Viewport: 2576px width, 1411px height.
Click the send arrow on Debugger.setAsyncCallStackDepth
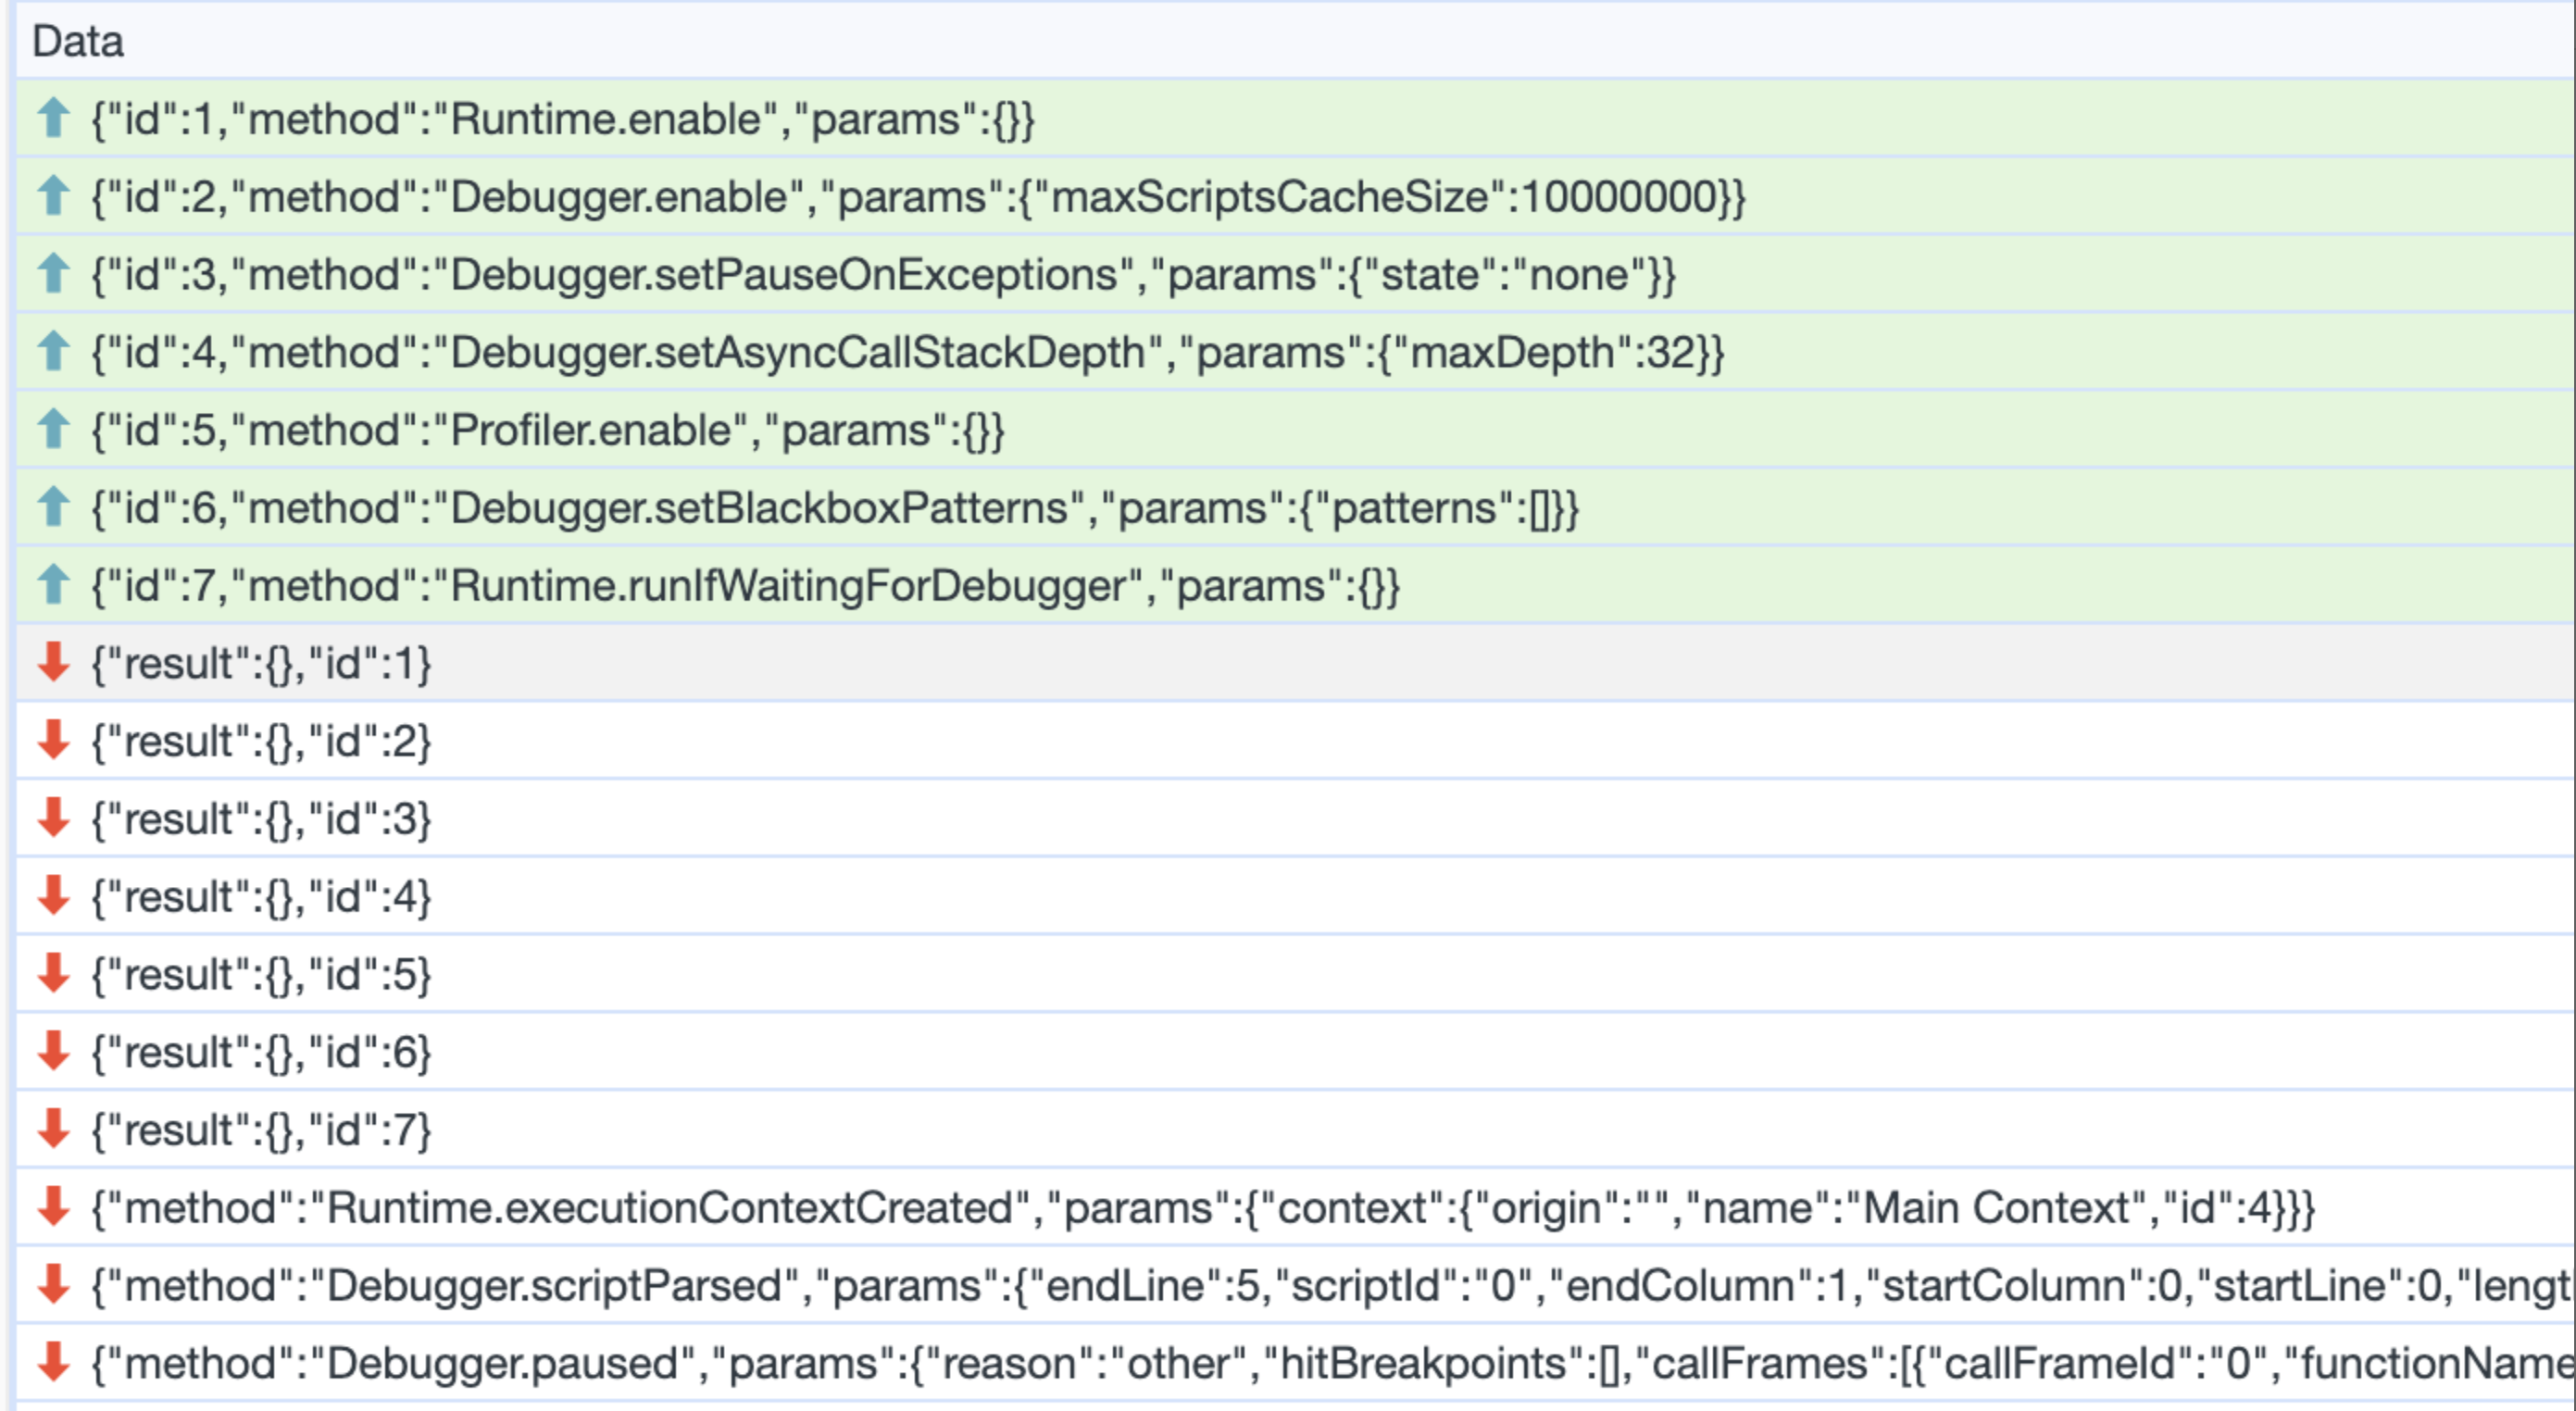[52, 352]
